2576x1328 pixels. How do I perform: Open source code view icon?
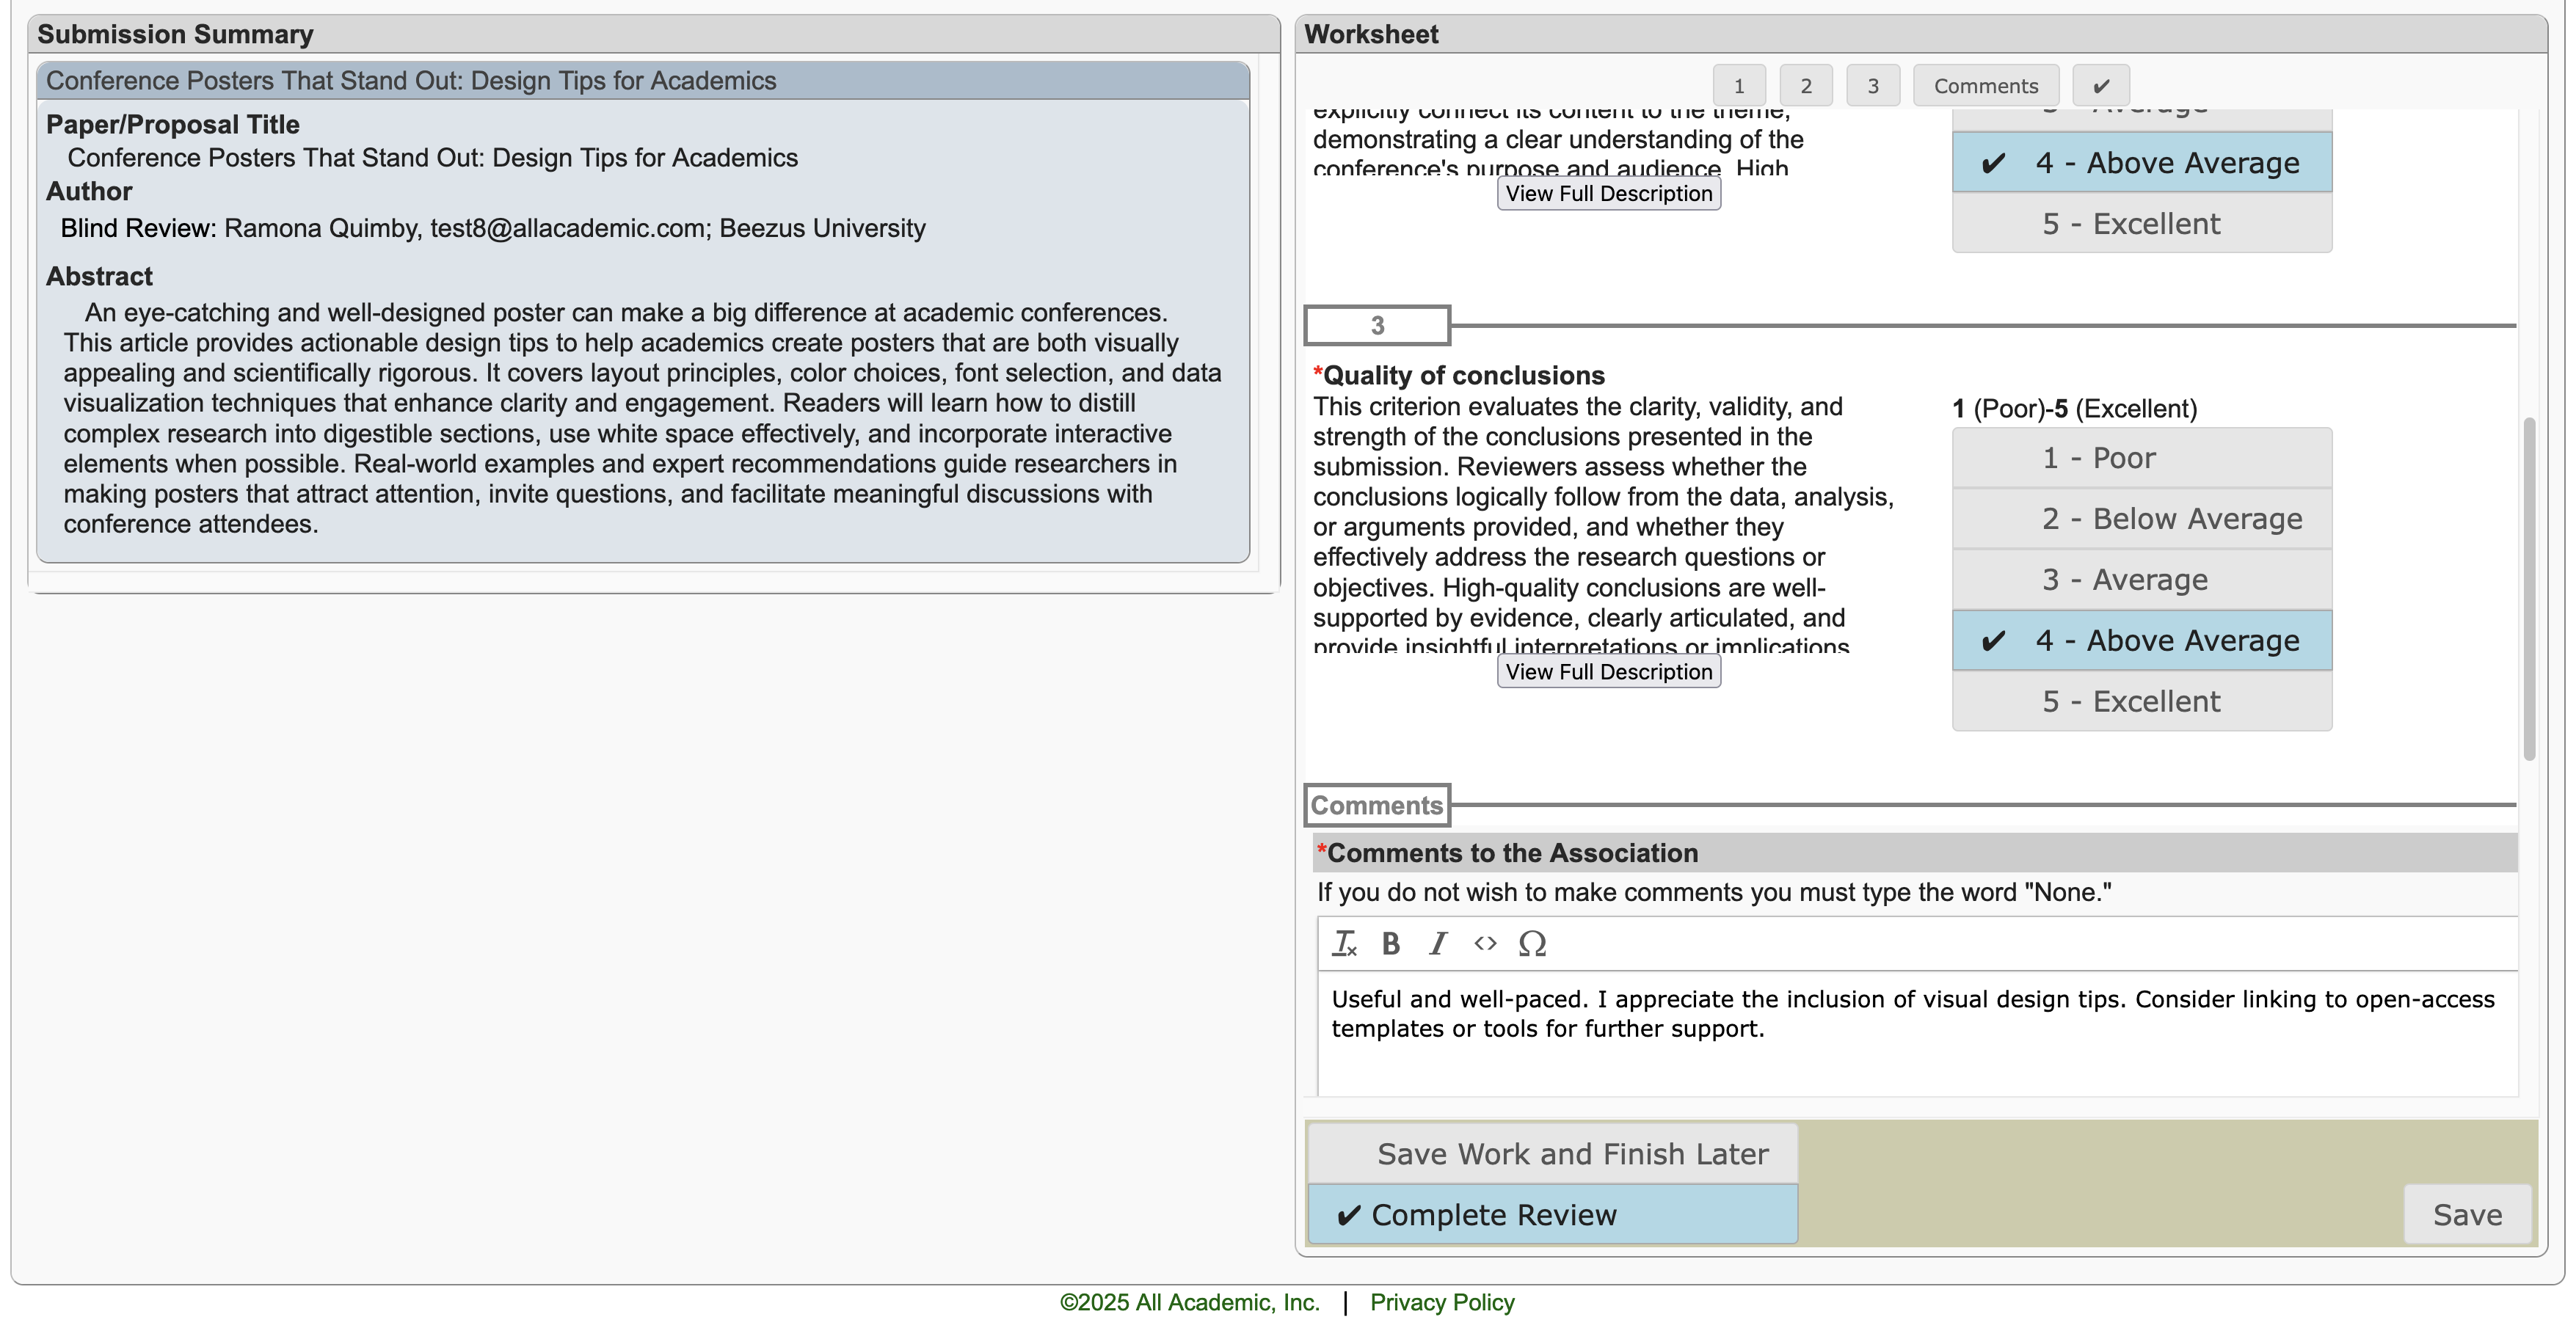(1485, 943)
